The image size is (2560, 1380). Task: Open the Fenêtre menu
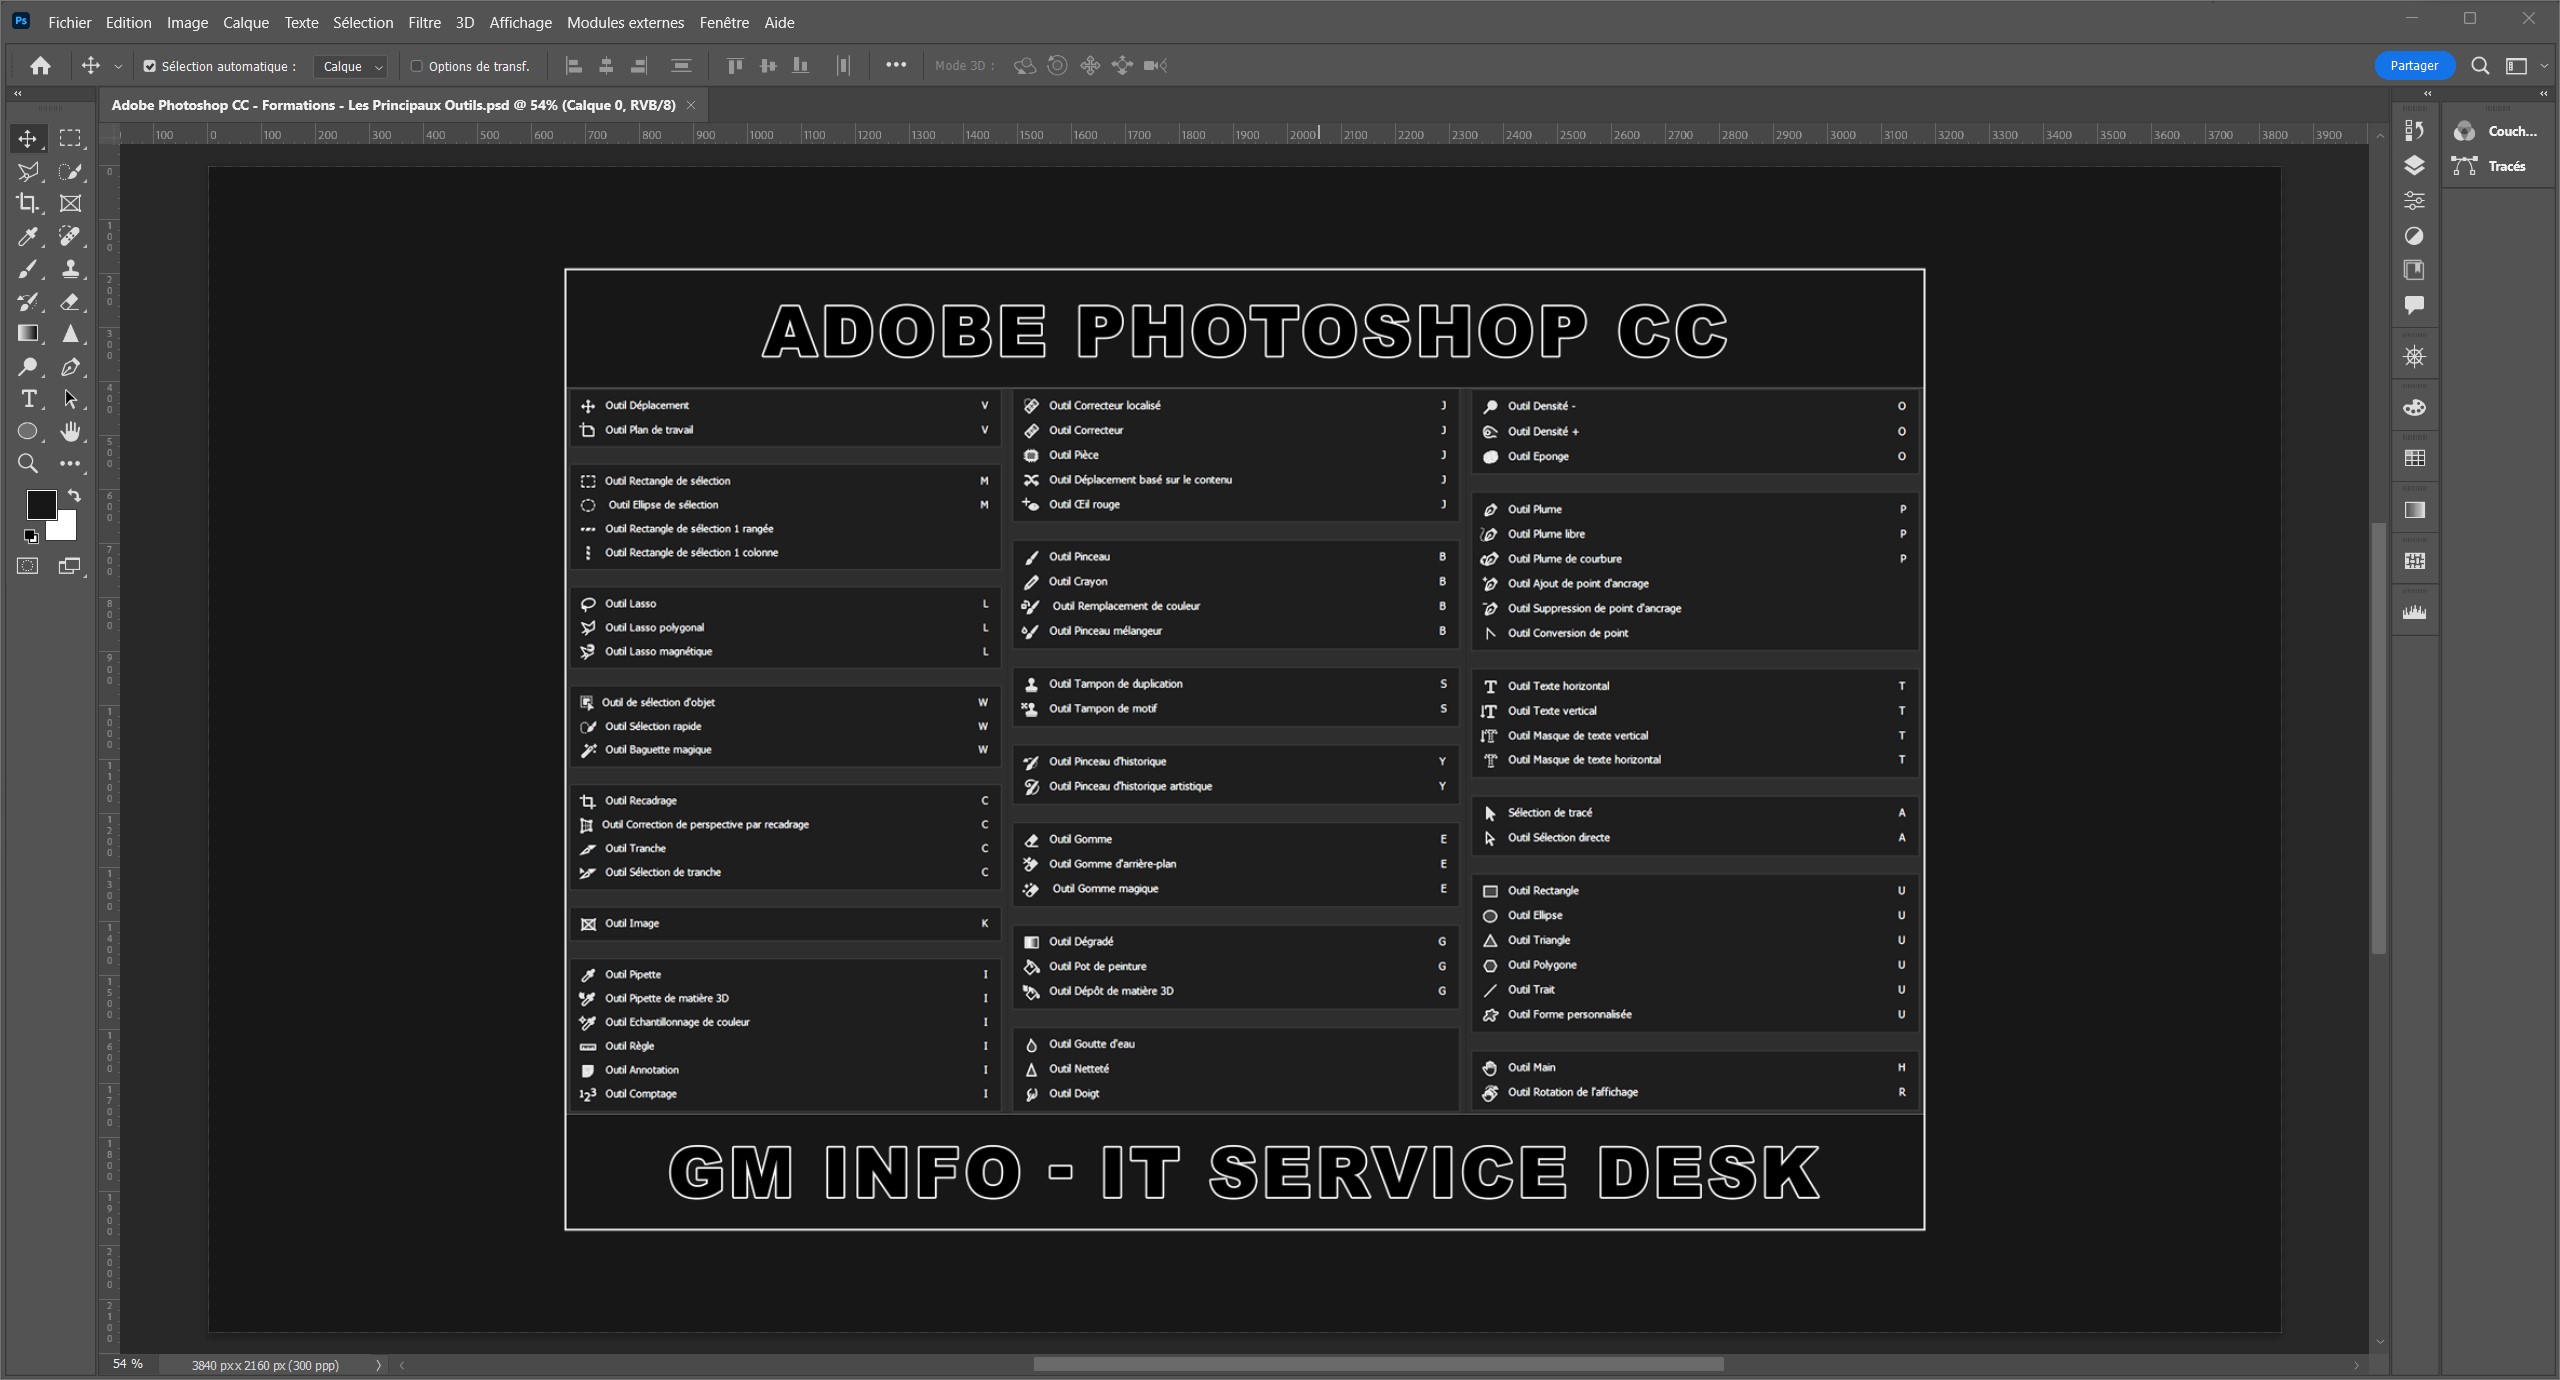coord(724,22)
